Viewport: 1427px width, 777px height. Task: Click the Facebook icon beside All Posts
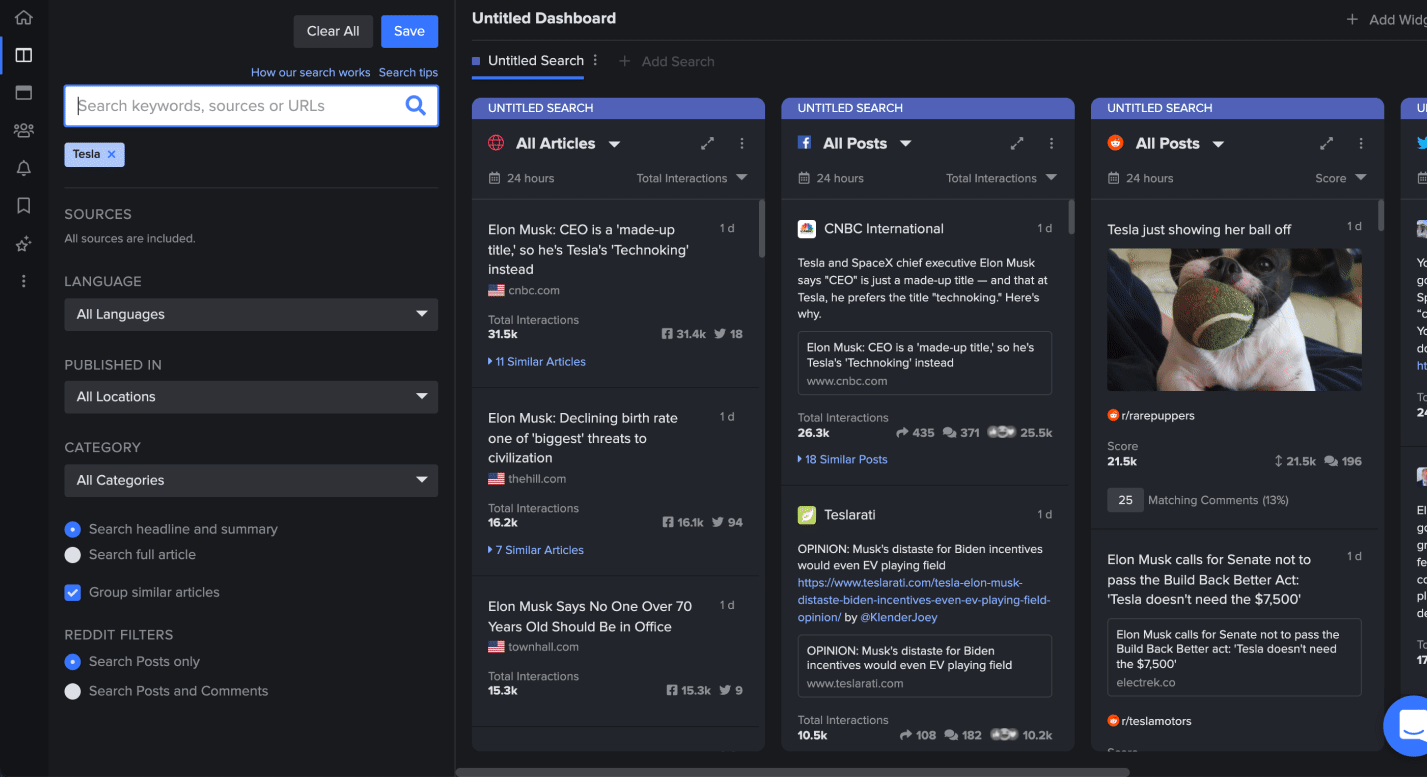tap(804, 143)
